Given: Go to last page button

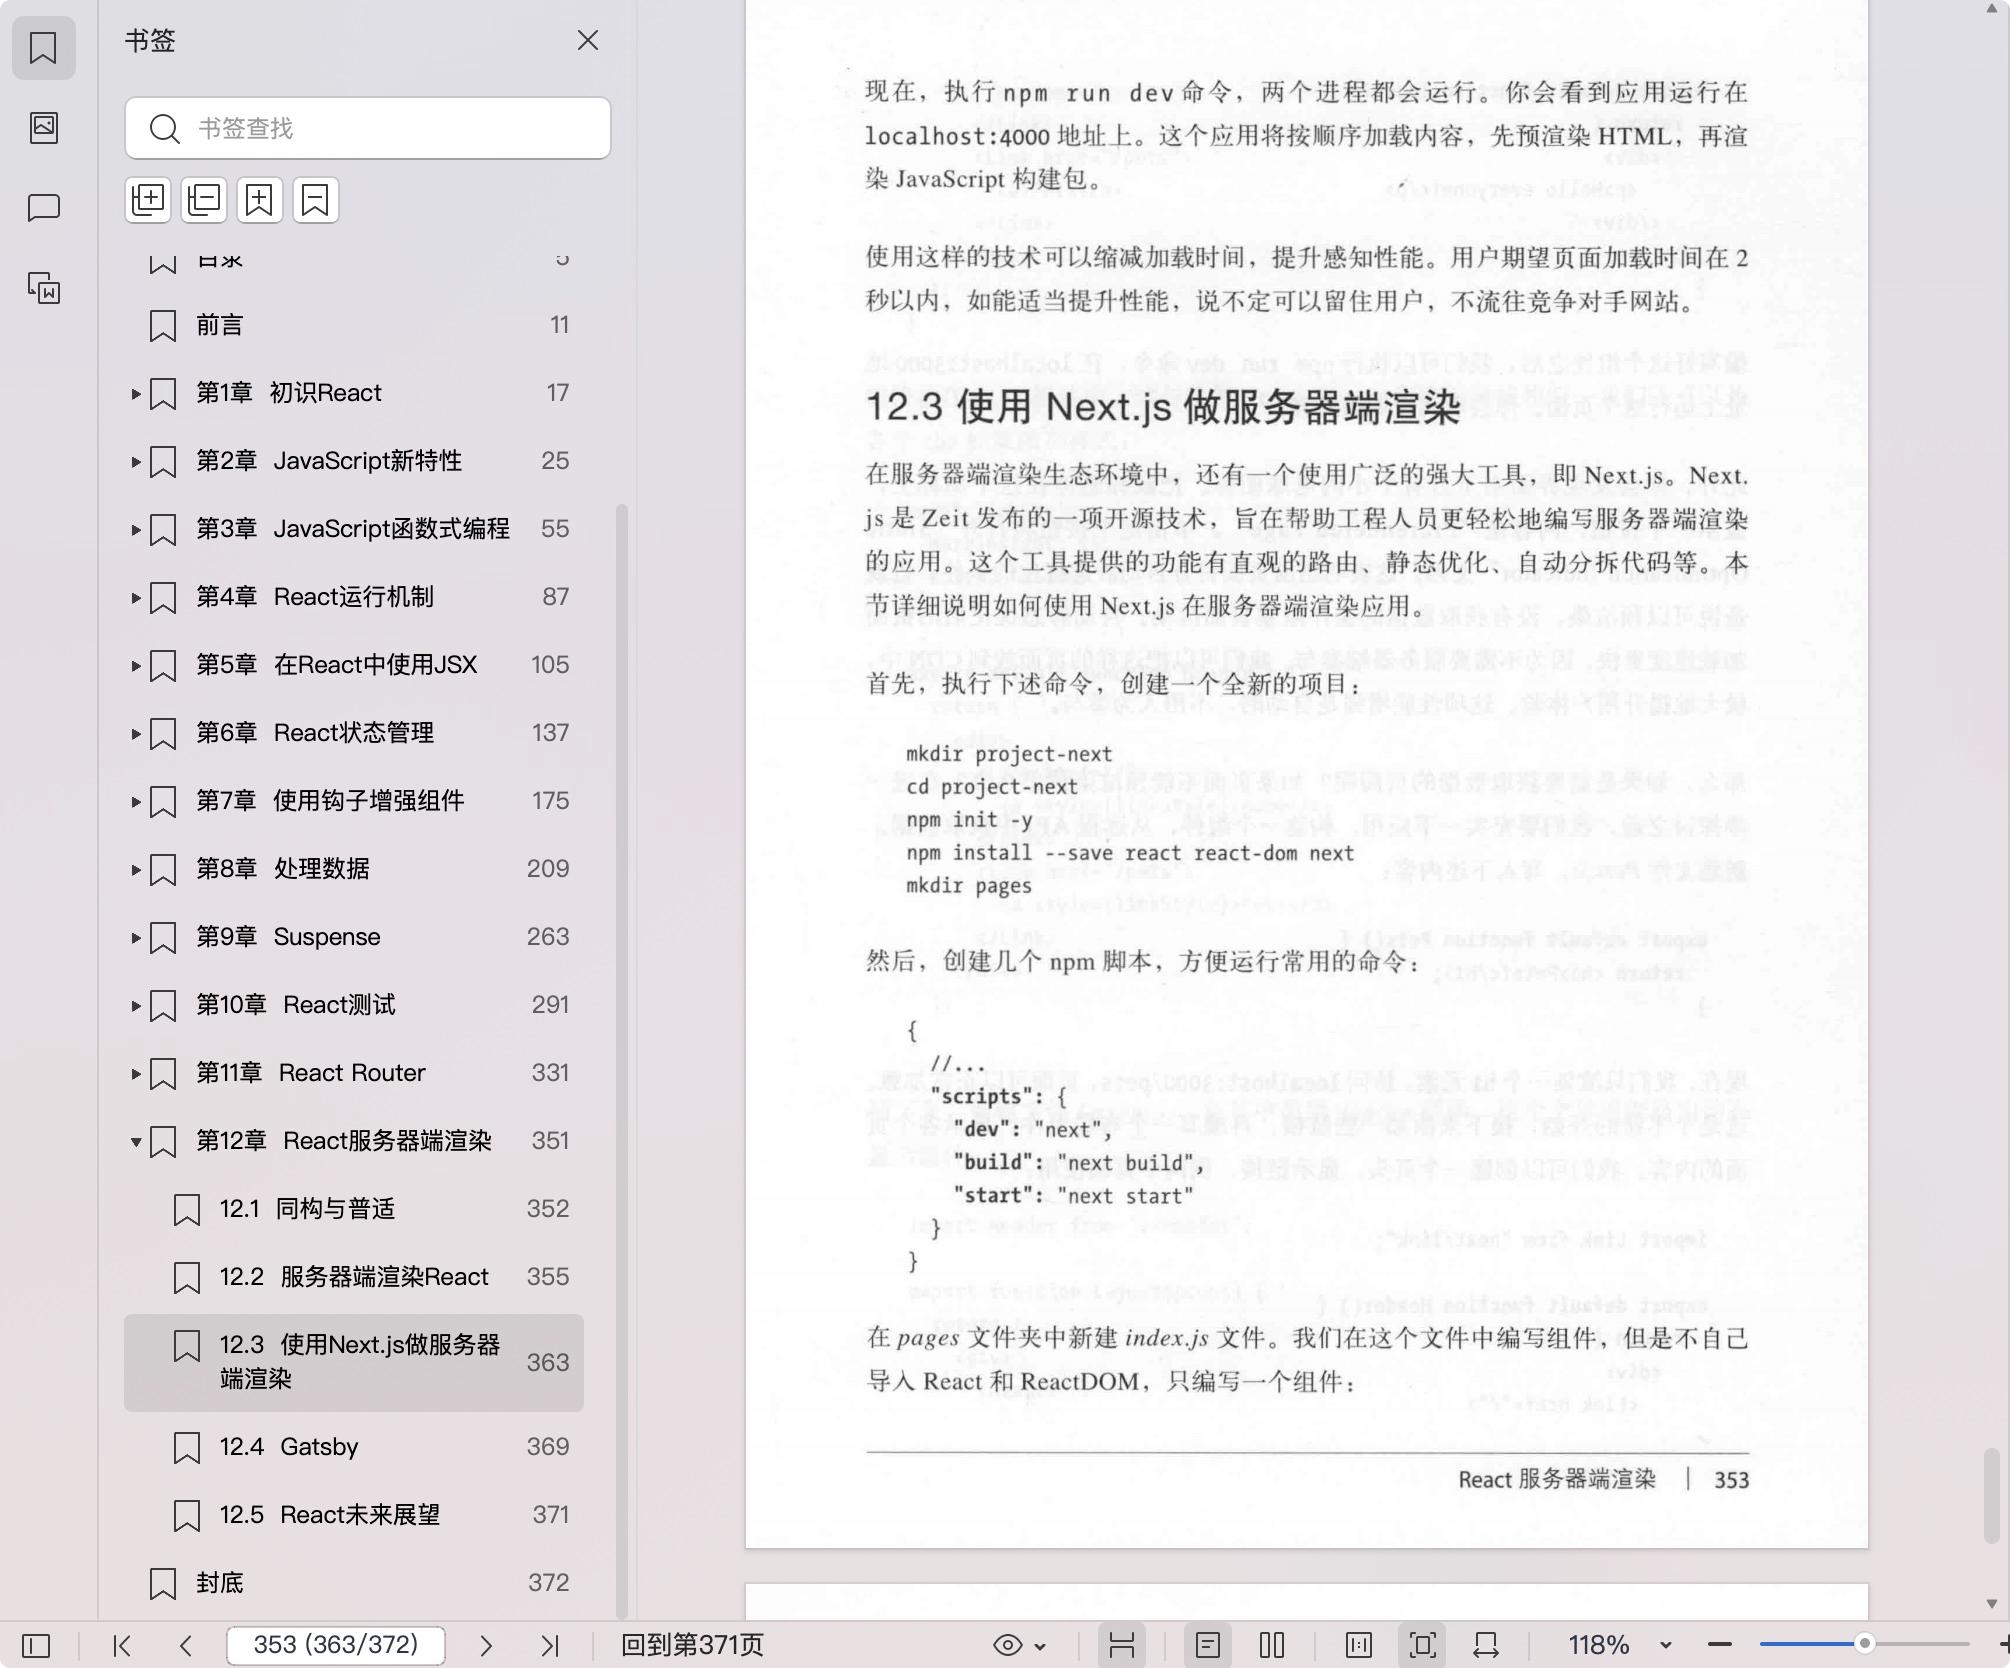Looking at the screenshot, I should (x=550, y=1645).
